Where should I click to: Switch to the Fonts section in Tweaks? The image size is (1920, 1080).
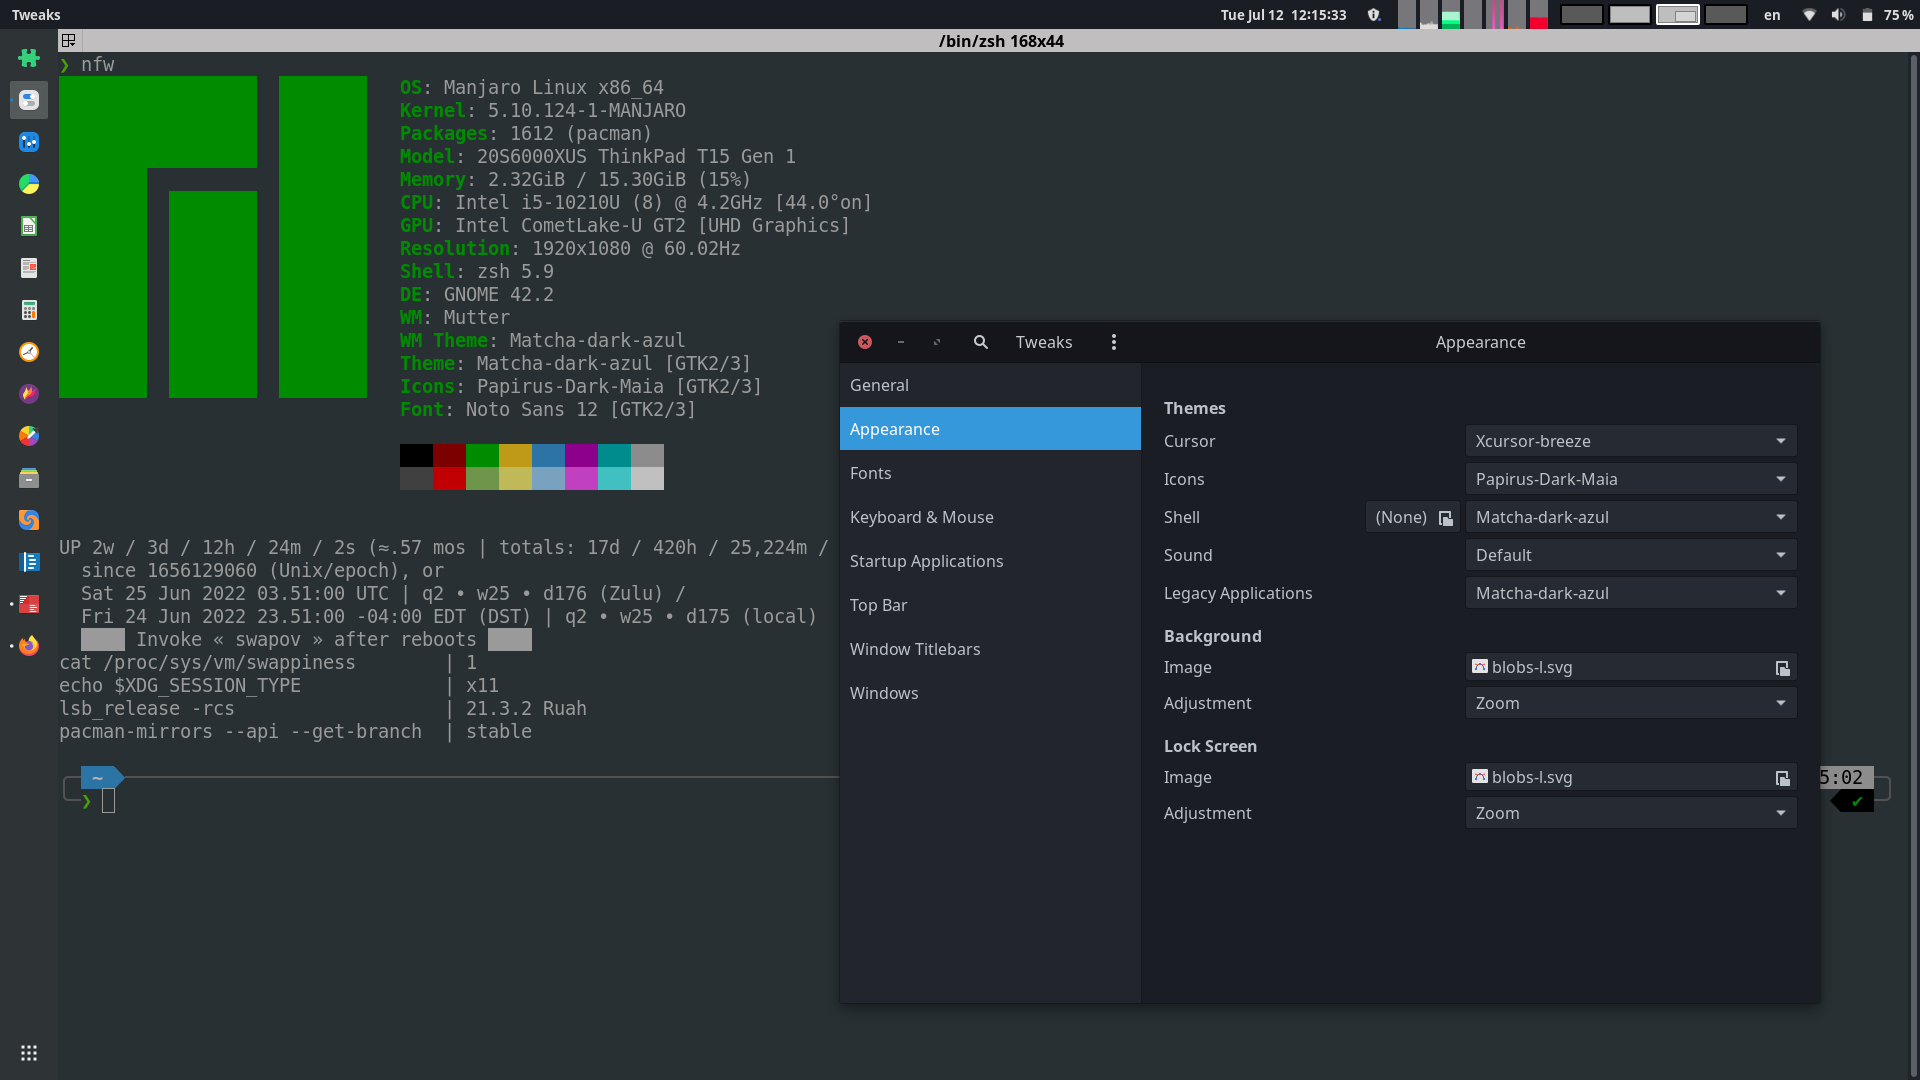(870, 473)
